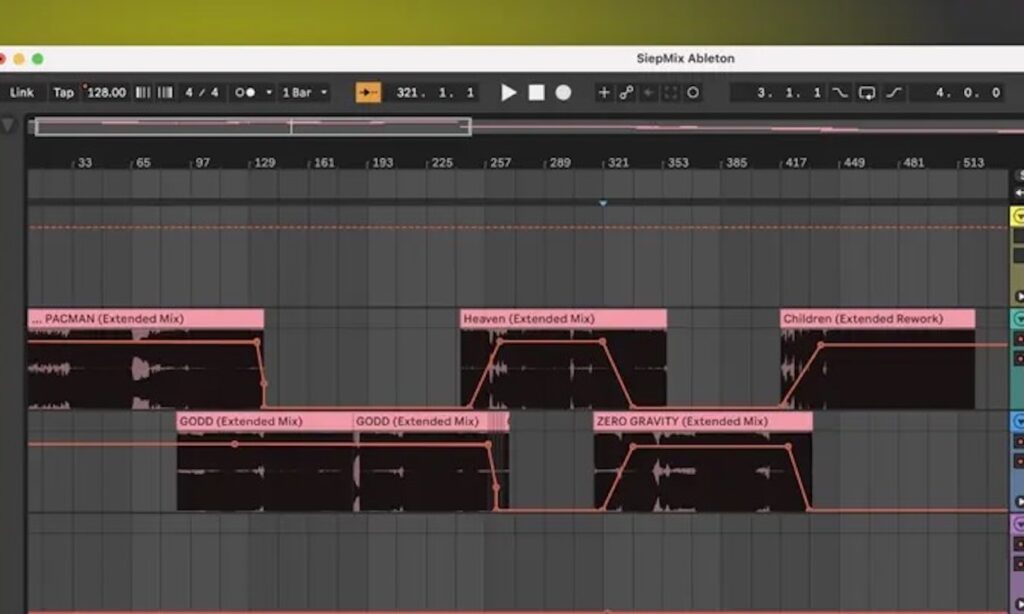
Task: Click the phase nudge down icon
Action: click(x=143, y=92)
